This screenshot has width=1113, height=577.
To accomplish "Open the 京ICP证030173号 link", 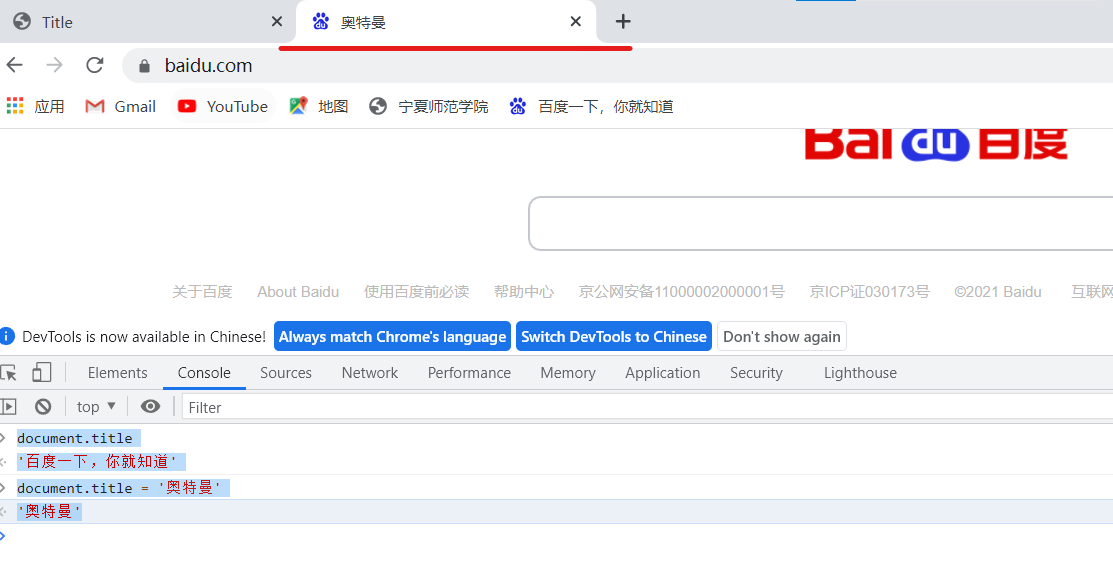I will (870, 292).
